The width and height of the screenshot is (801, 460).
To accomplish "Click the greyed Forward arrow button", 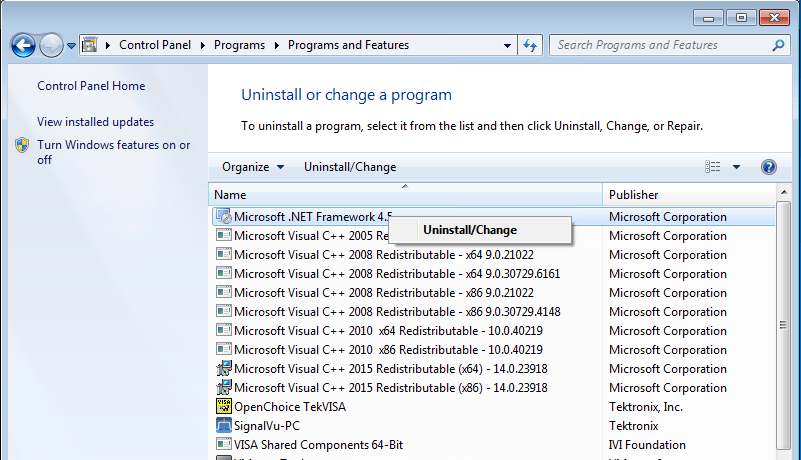I will [x=51, y=45].
